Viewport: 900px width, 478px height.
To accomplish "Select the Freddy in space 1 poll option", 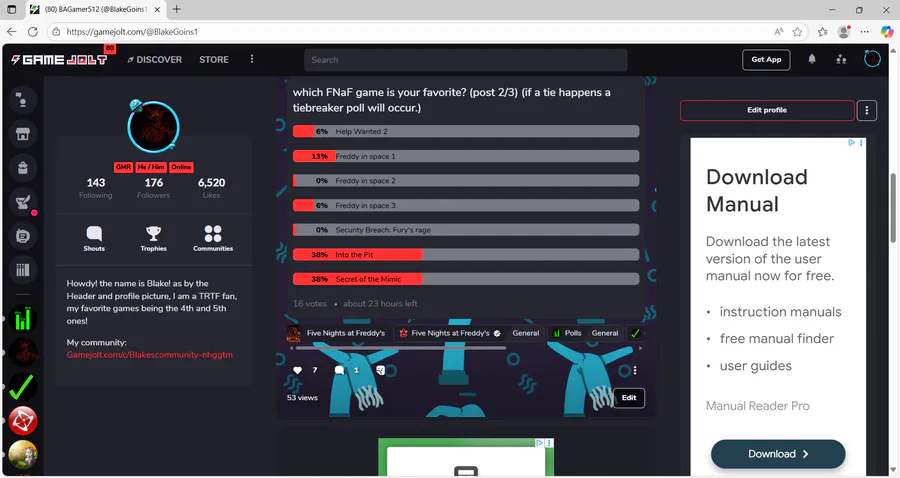I will 465,156.
